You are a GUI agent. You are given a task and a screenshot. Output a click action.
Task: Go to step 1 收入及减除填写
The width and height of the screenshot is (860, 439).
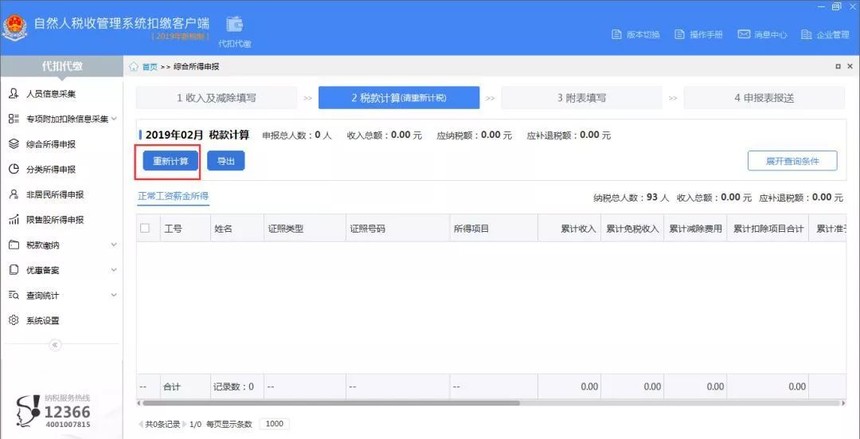coord(217,98)
